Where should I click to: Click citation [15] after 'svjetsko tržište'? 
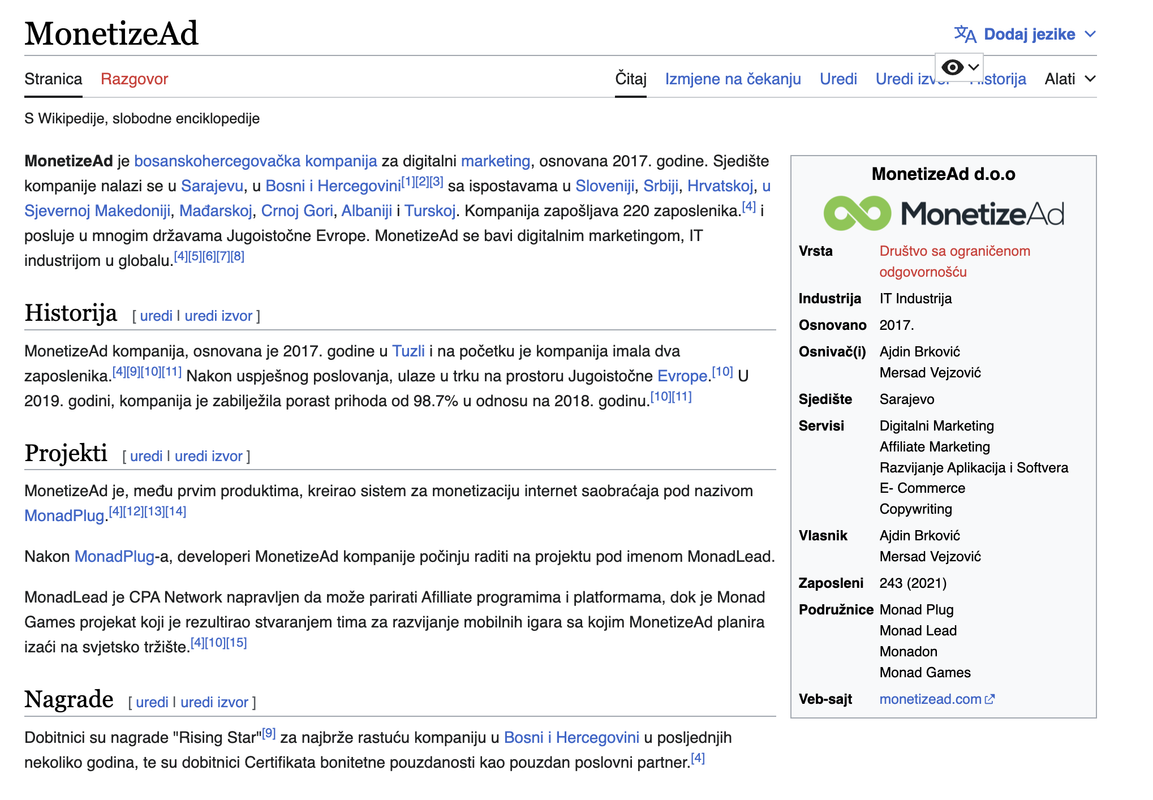[236, 643]
